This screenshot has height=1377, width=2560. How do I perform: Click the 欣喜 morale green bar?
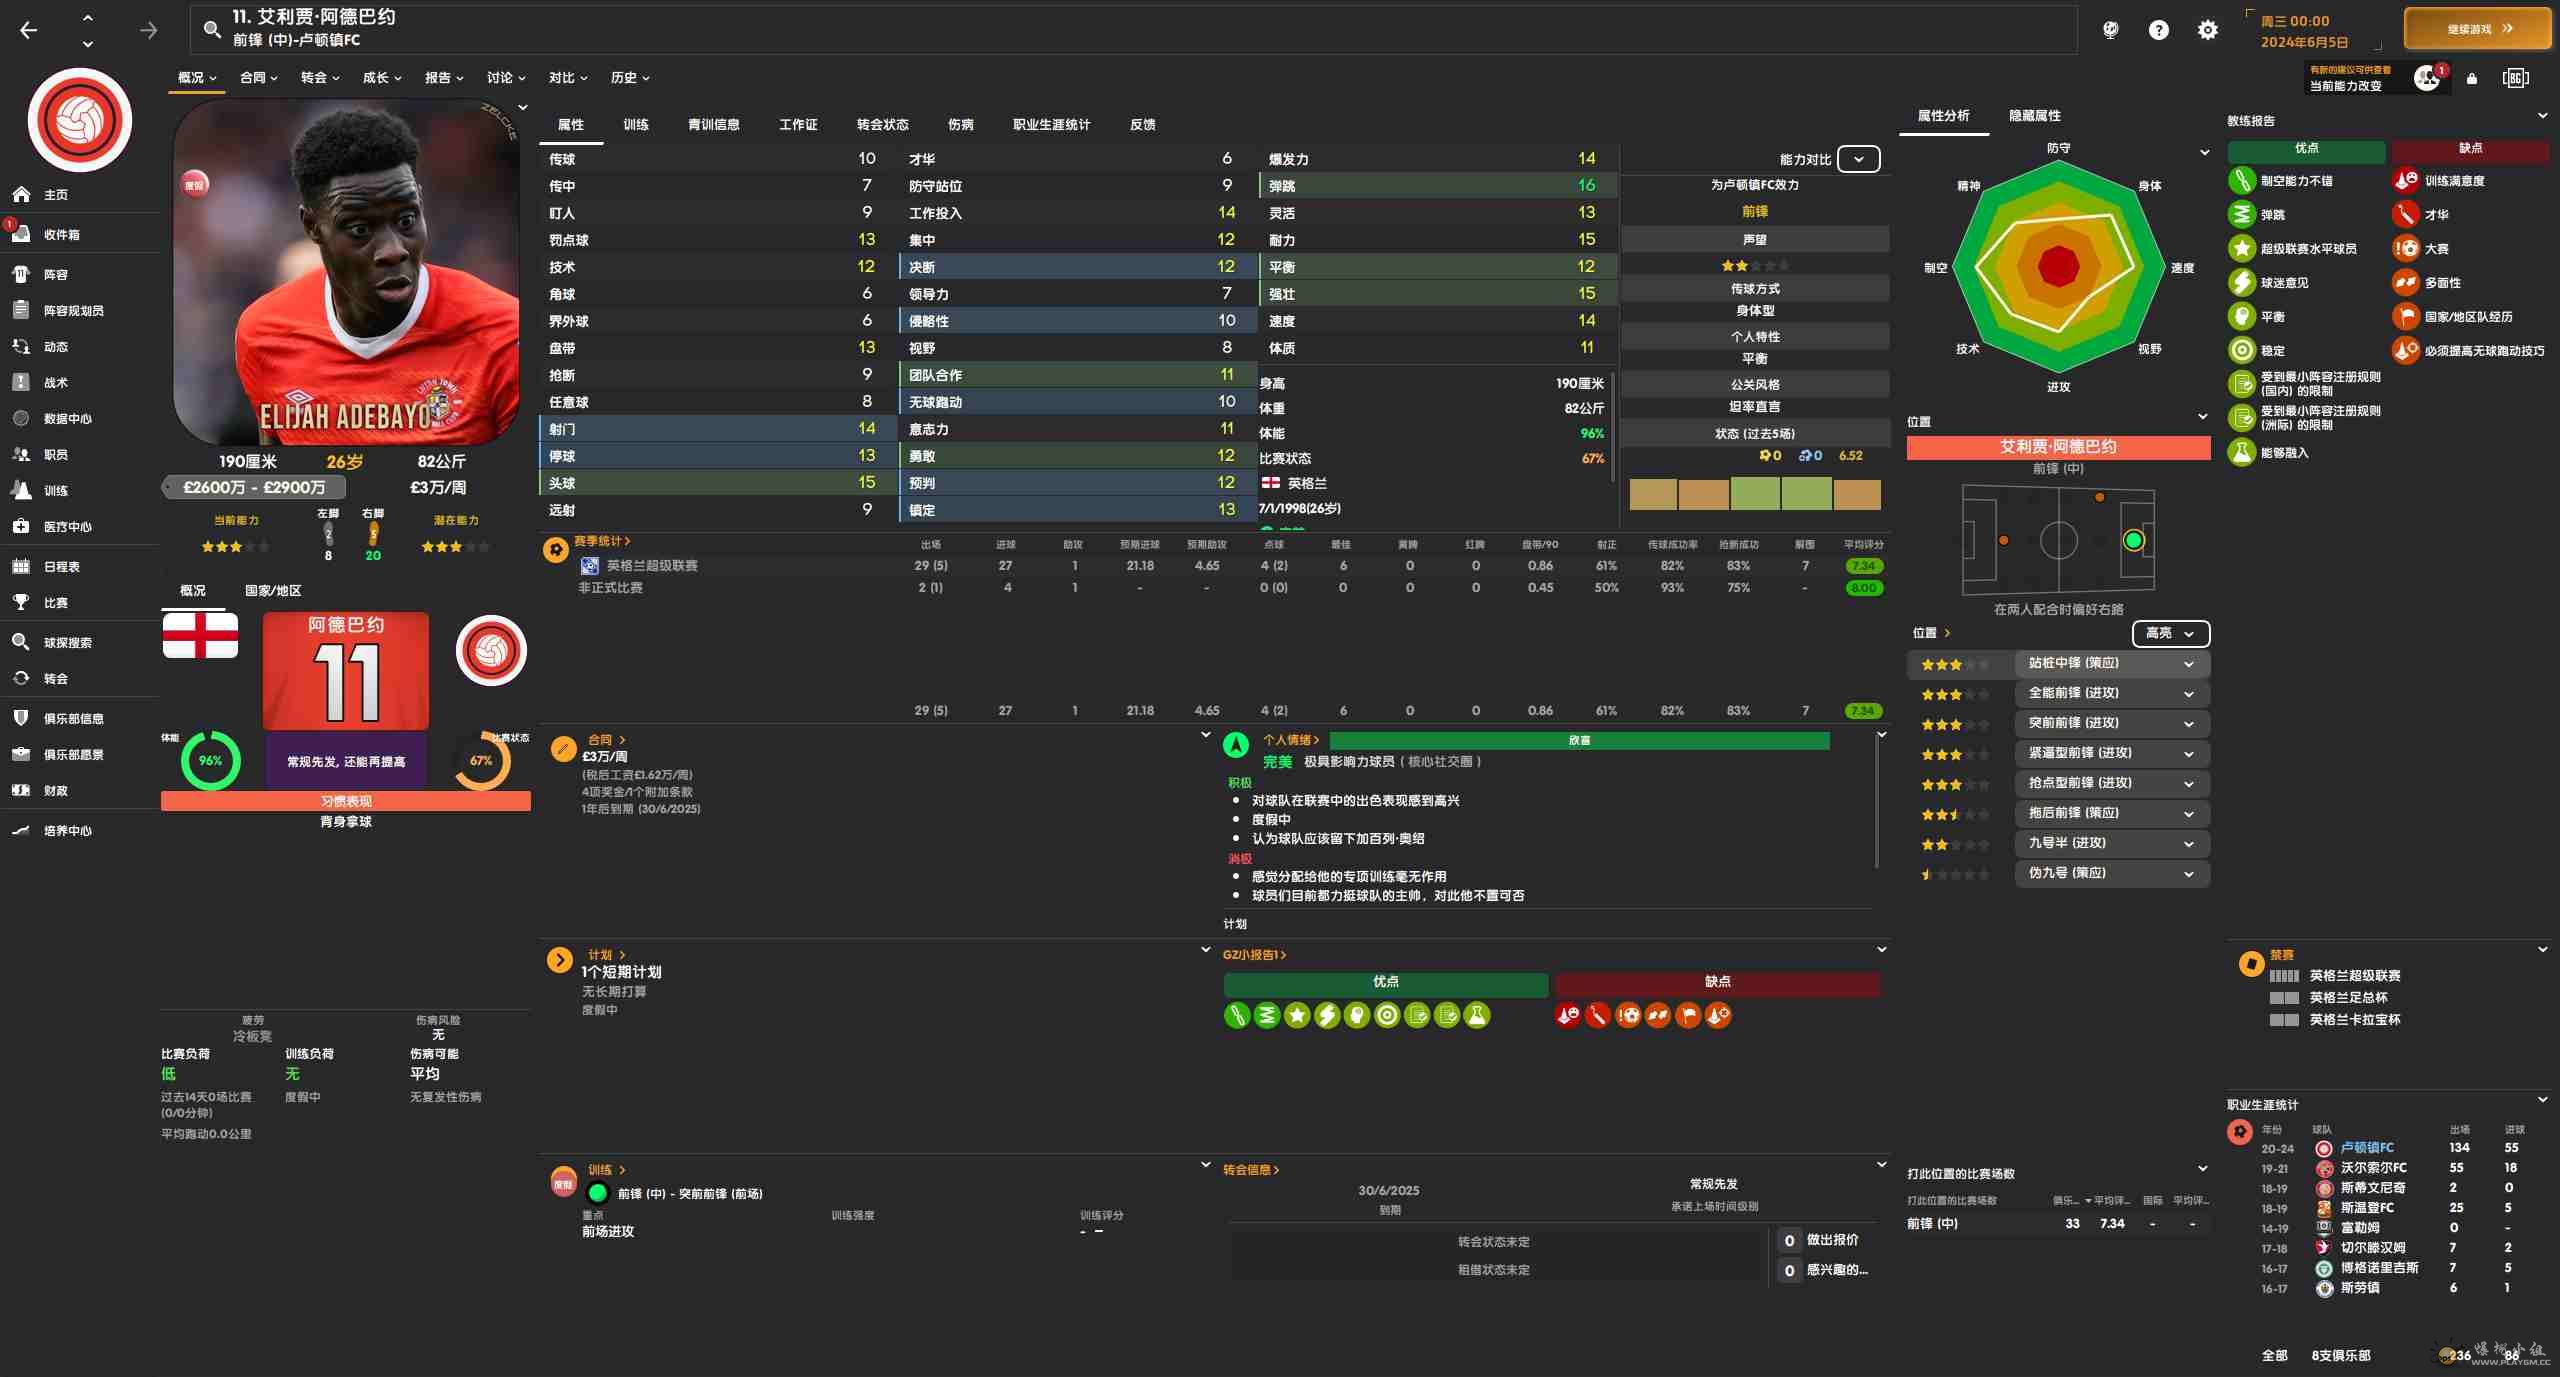(1579, 741)
